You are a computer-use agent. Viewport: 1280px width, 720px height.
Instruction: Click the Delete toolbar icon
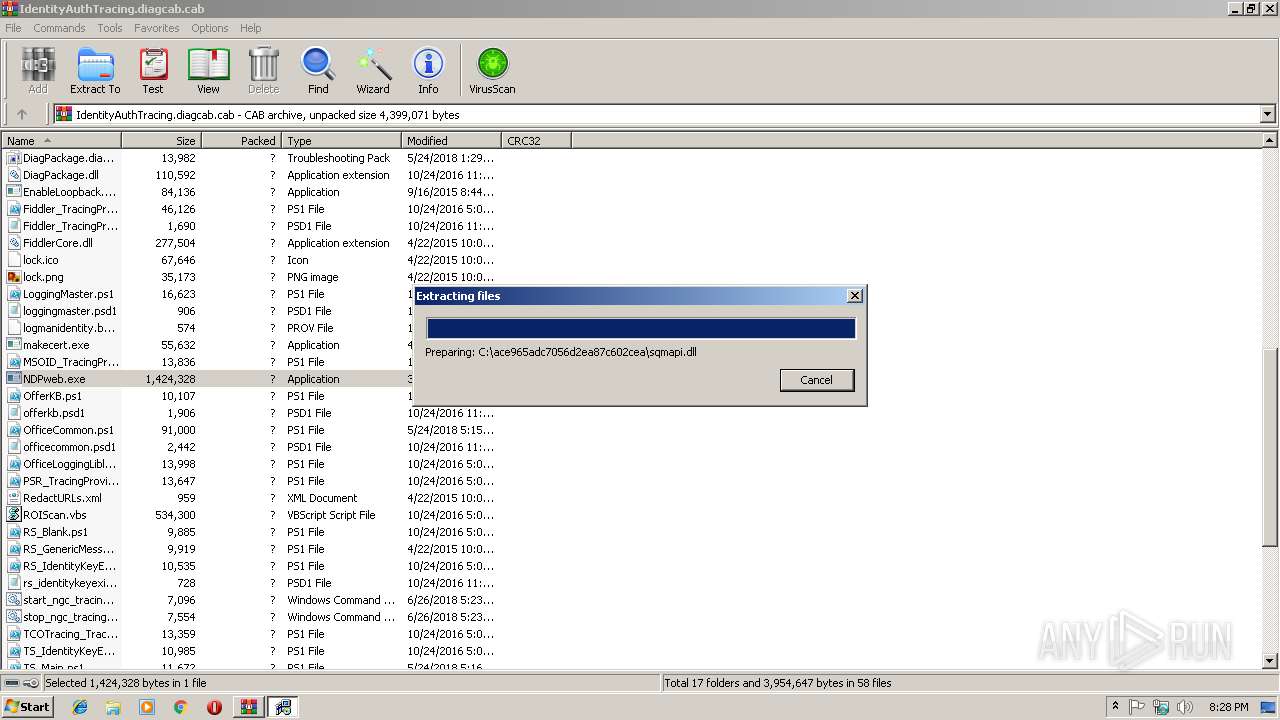pyautogui.click(x=263, y=70)
